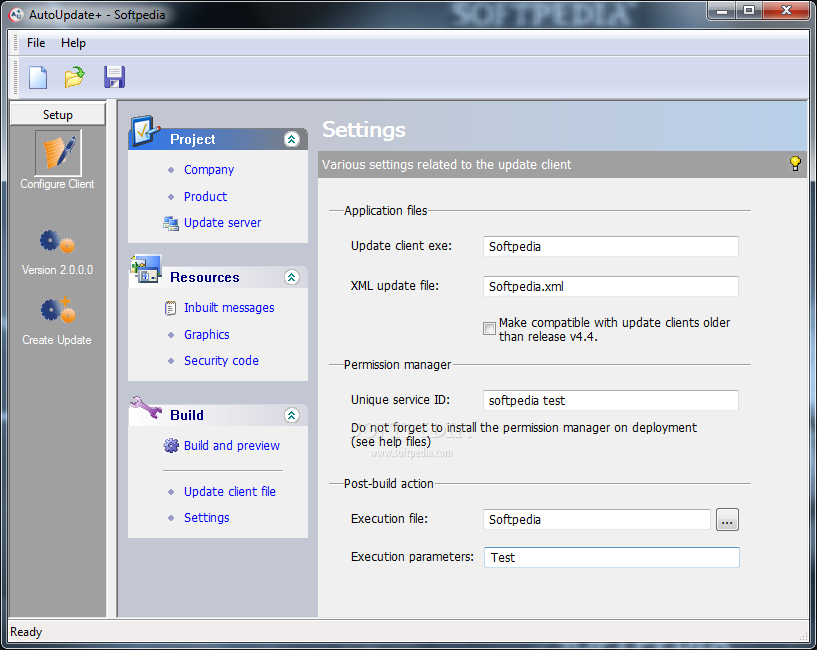This screenshot has width=817, height=650.
Task: Open Inbuilt messages page
Action: (229, 308)
